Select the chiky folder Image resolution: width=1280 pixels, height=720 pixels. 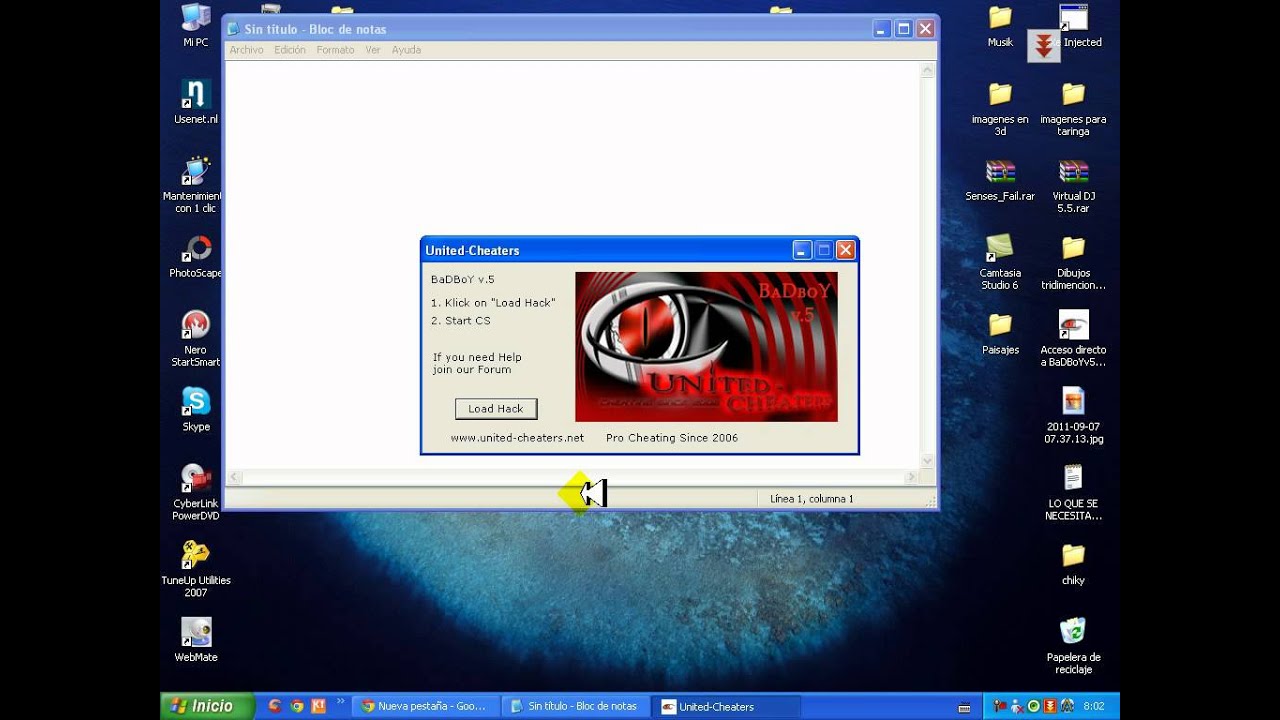coord(1073,564)
